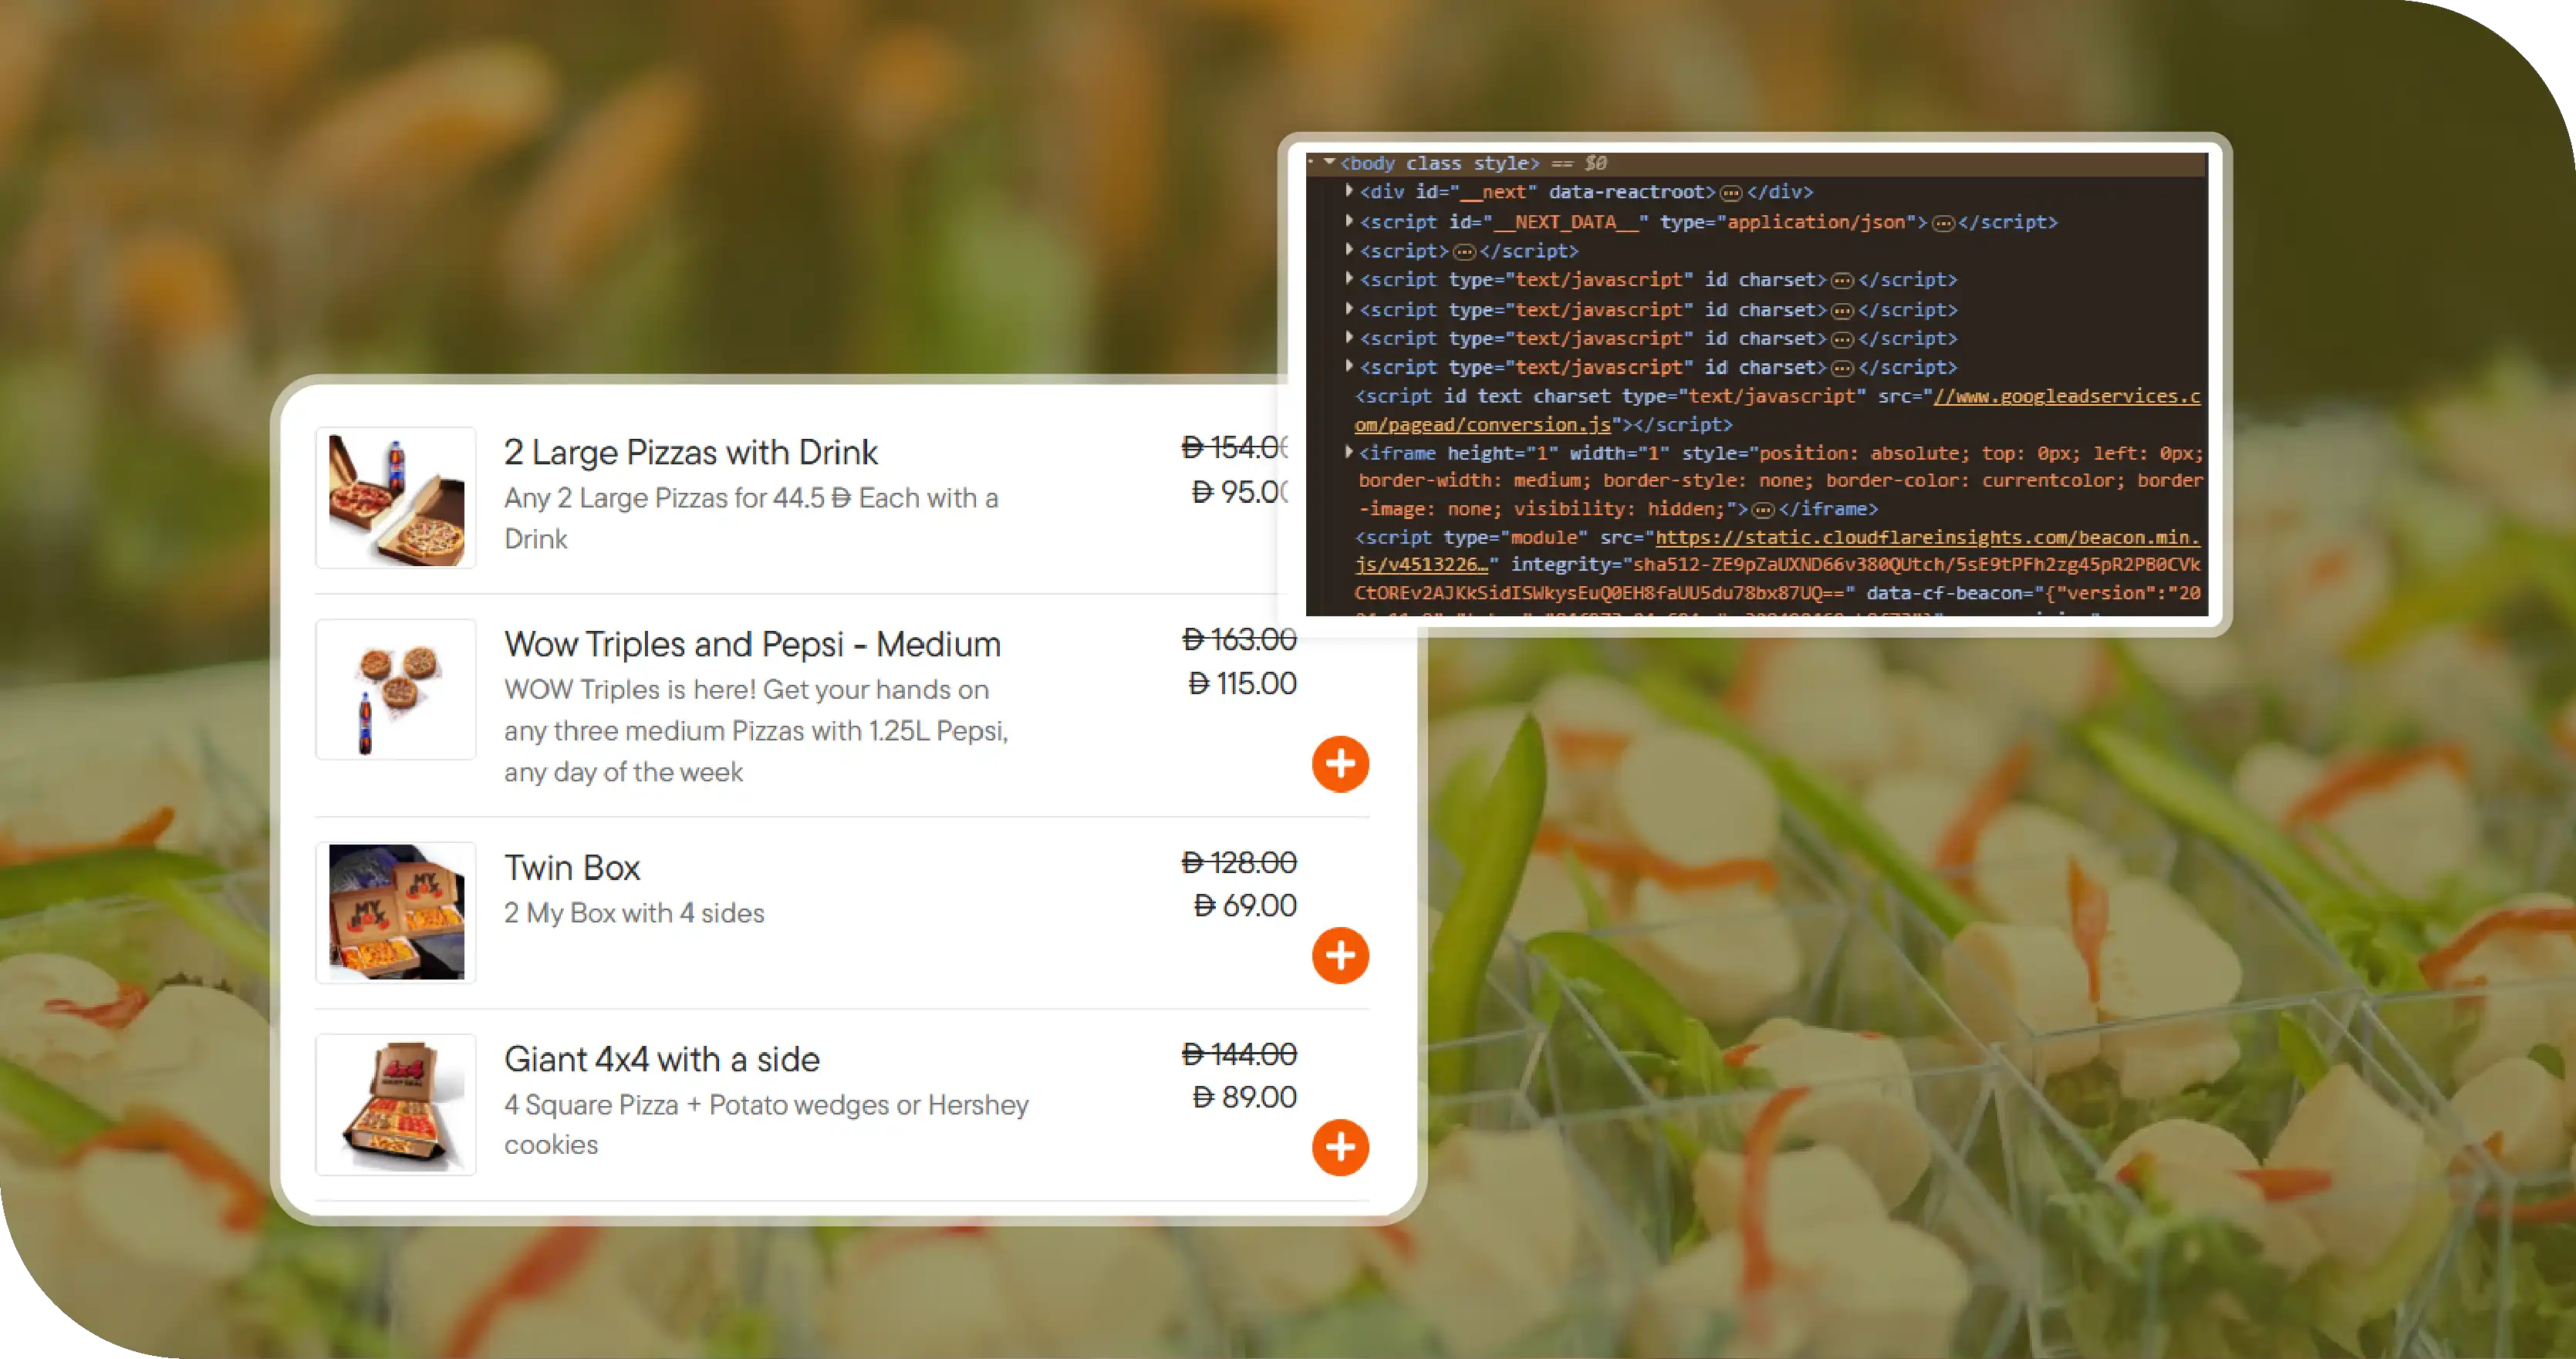View the Twin Box product photo

396,913
